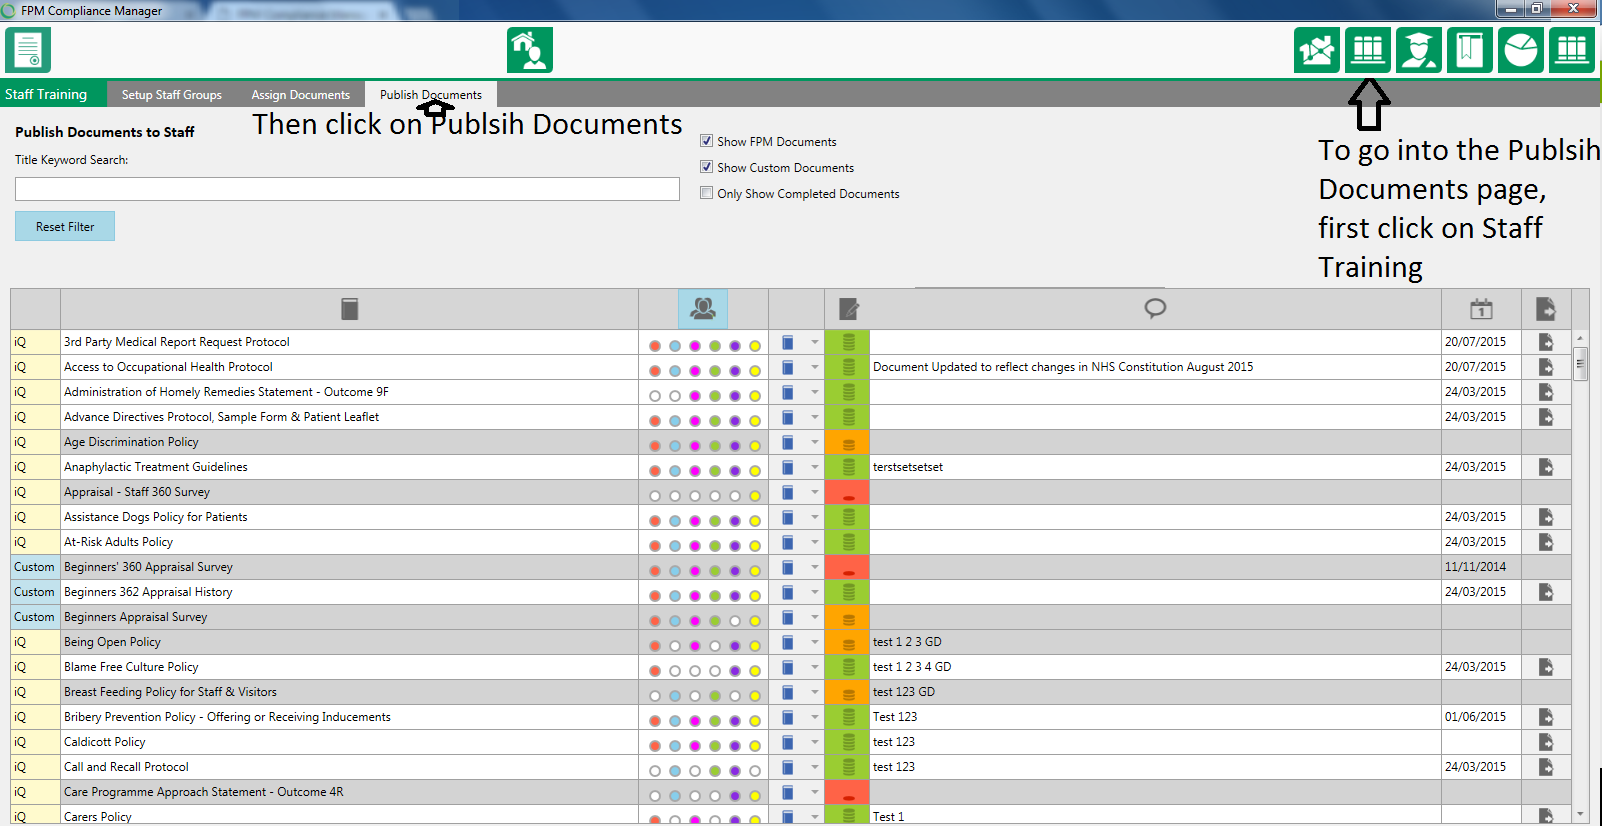Expand dropdown arrow for Age Discrimination Policy row
1602x826 pixels.
[814, 442]
